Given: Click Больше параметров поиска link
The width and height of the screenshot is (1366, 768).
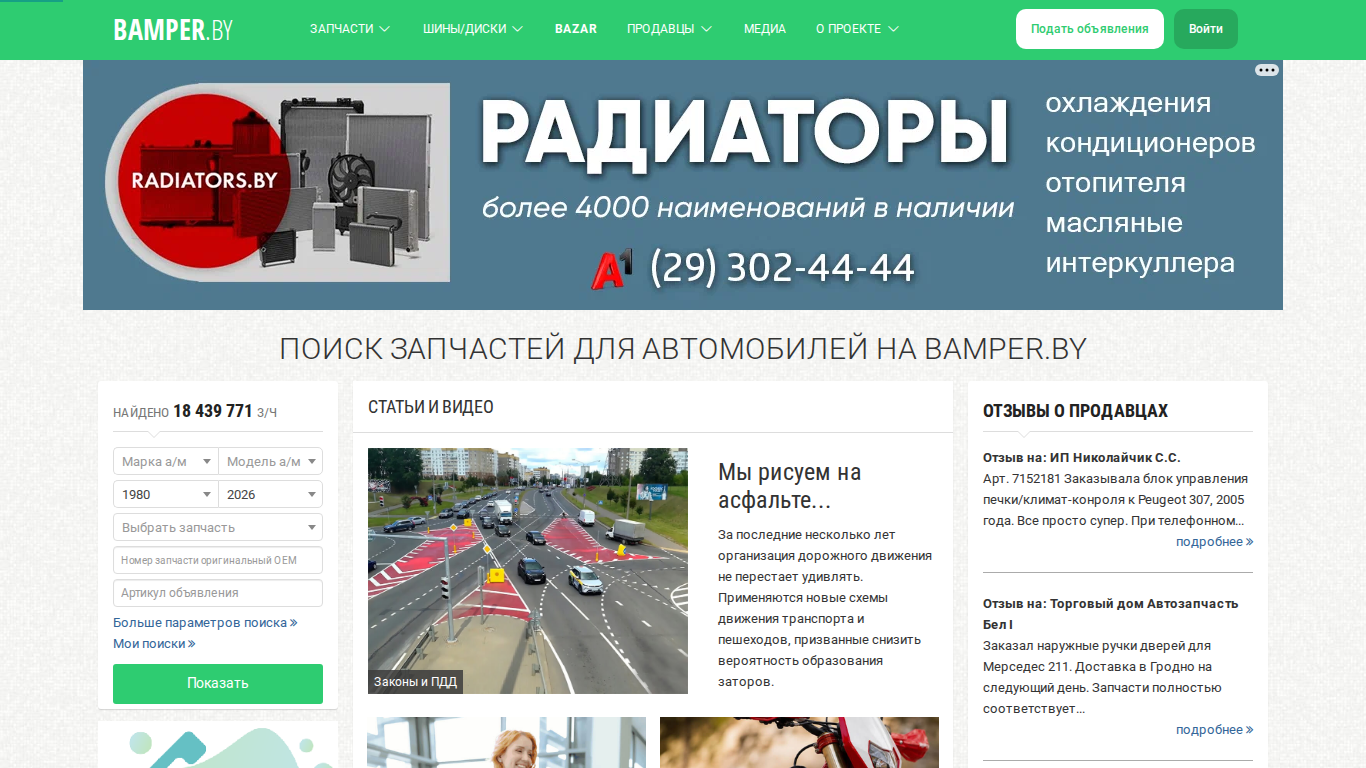Looking at the screenshot, I should coord(205,622).
